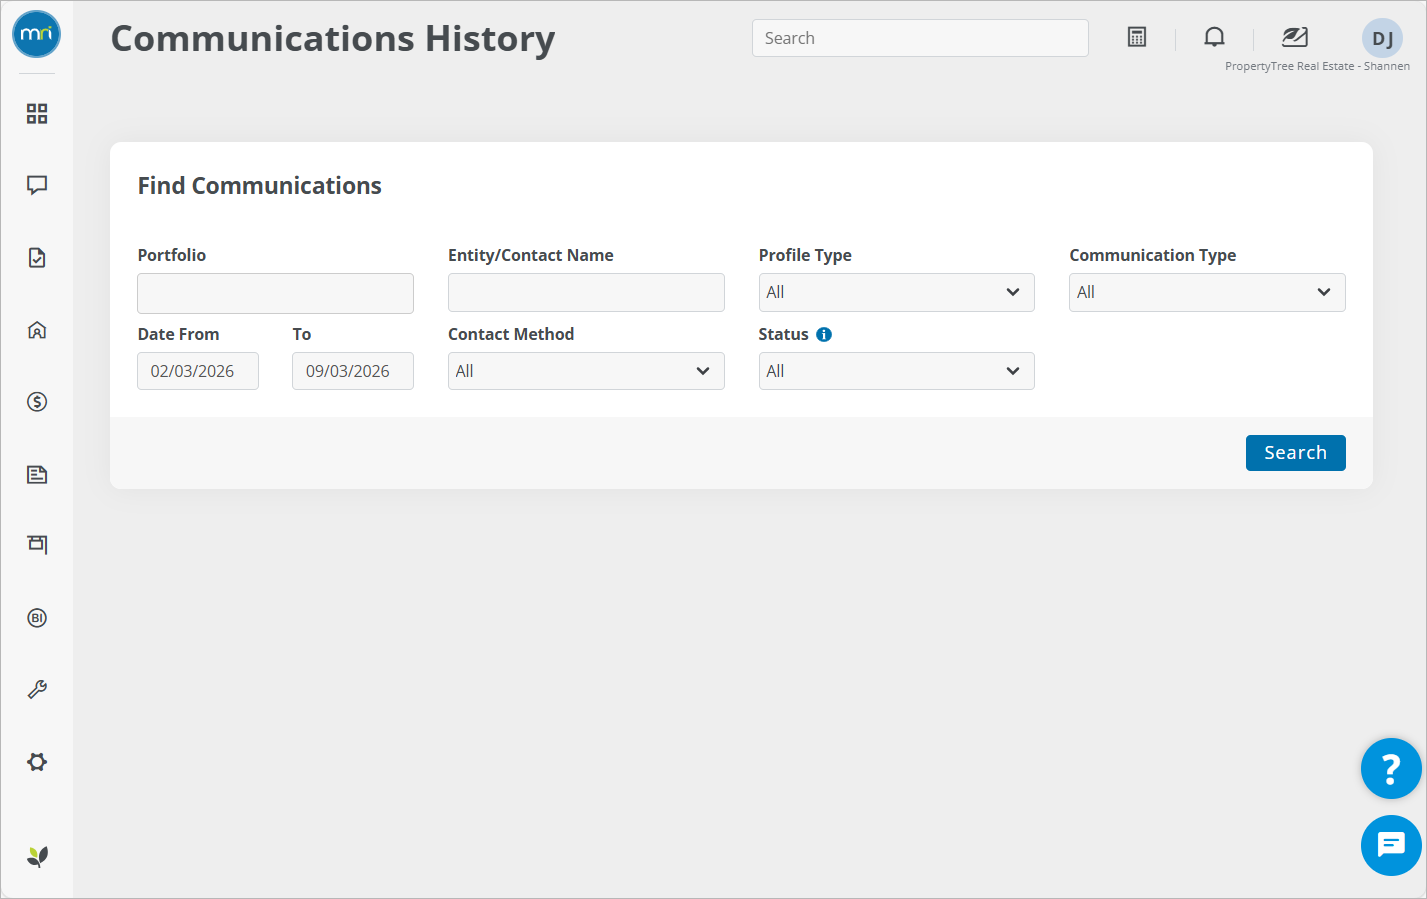Click the leaf box icon in header
The image size is (1427, 899).
point(1295,37)
